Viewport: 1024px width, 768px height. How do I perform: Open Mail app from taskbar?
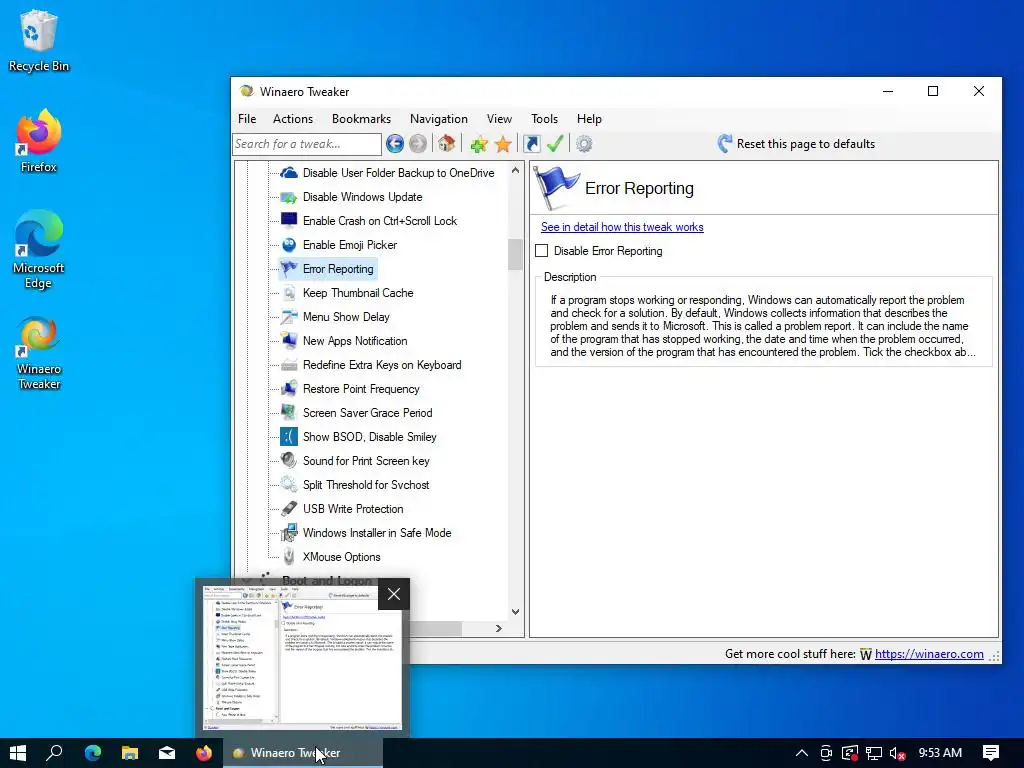point(167,753)
